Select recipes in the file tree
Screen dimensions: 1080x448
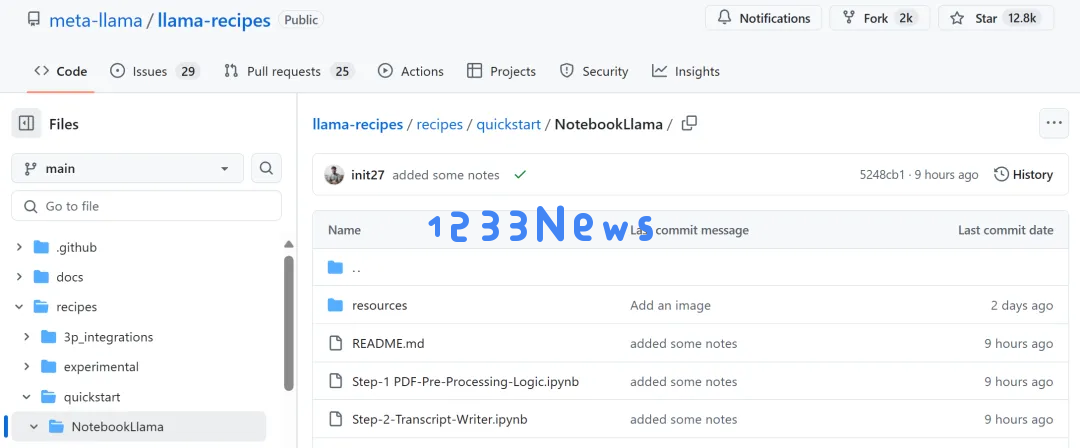[x=76, y=307]
